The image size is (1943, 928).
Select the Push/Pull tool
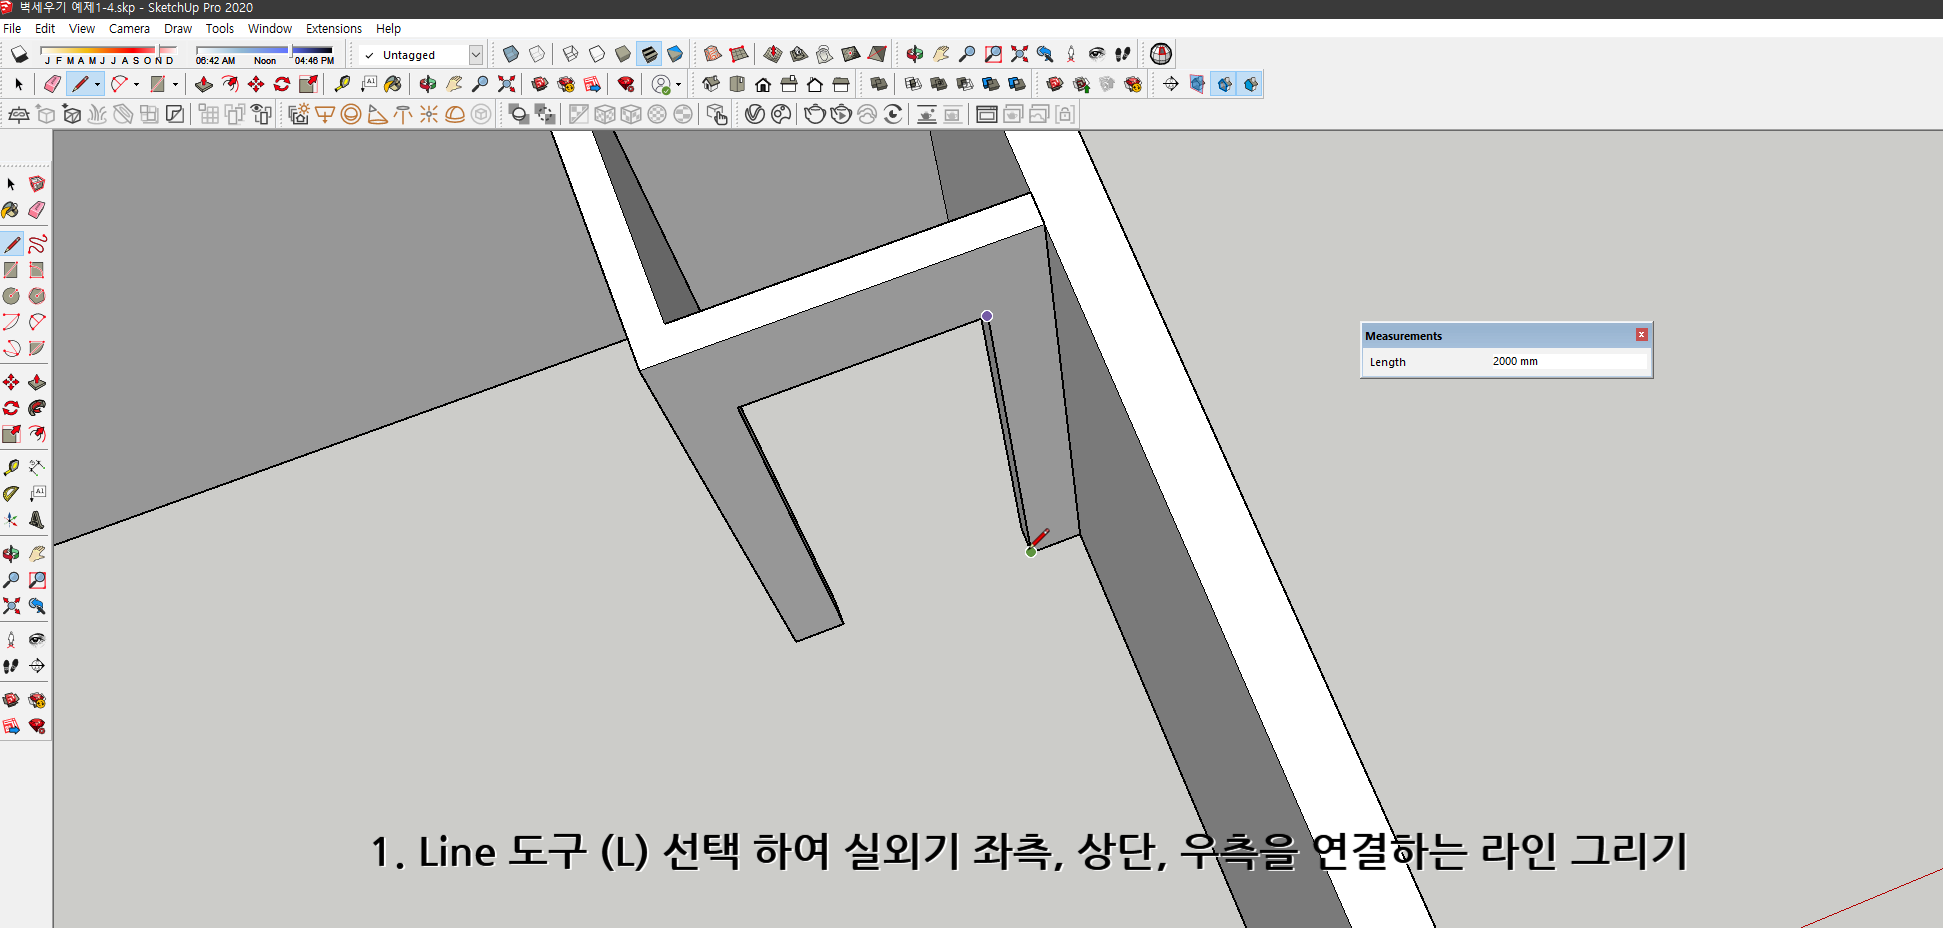tap(205, 84)
